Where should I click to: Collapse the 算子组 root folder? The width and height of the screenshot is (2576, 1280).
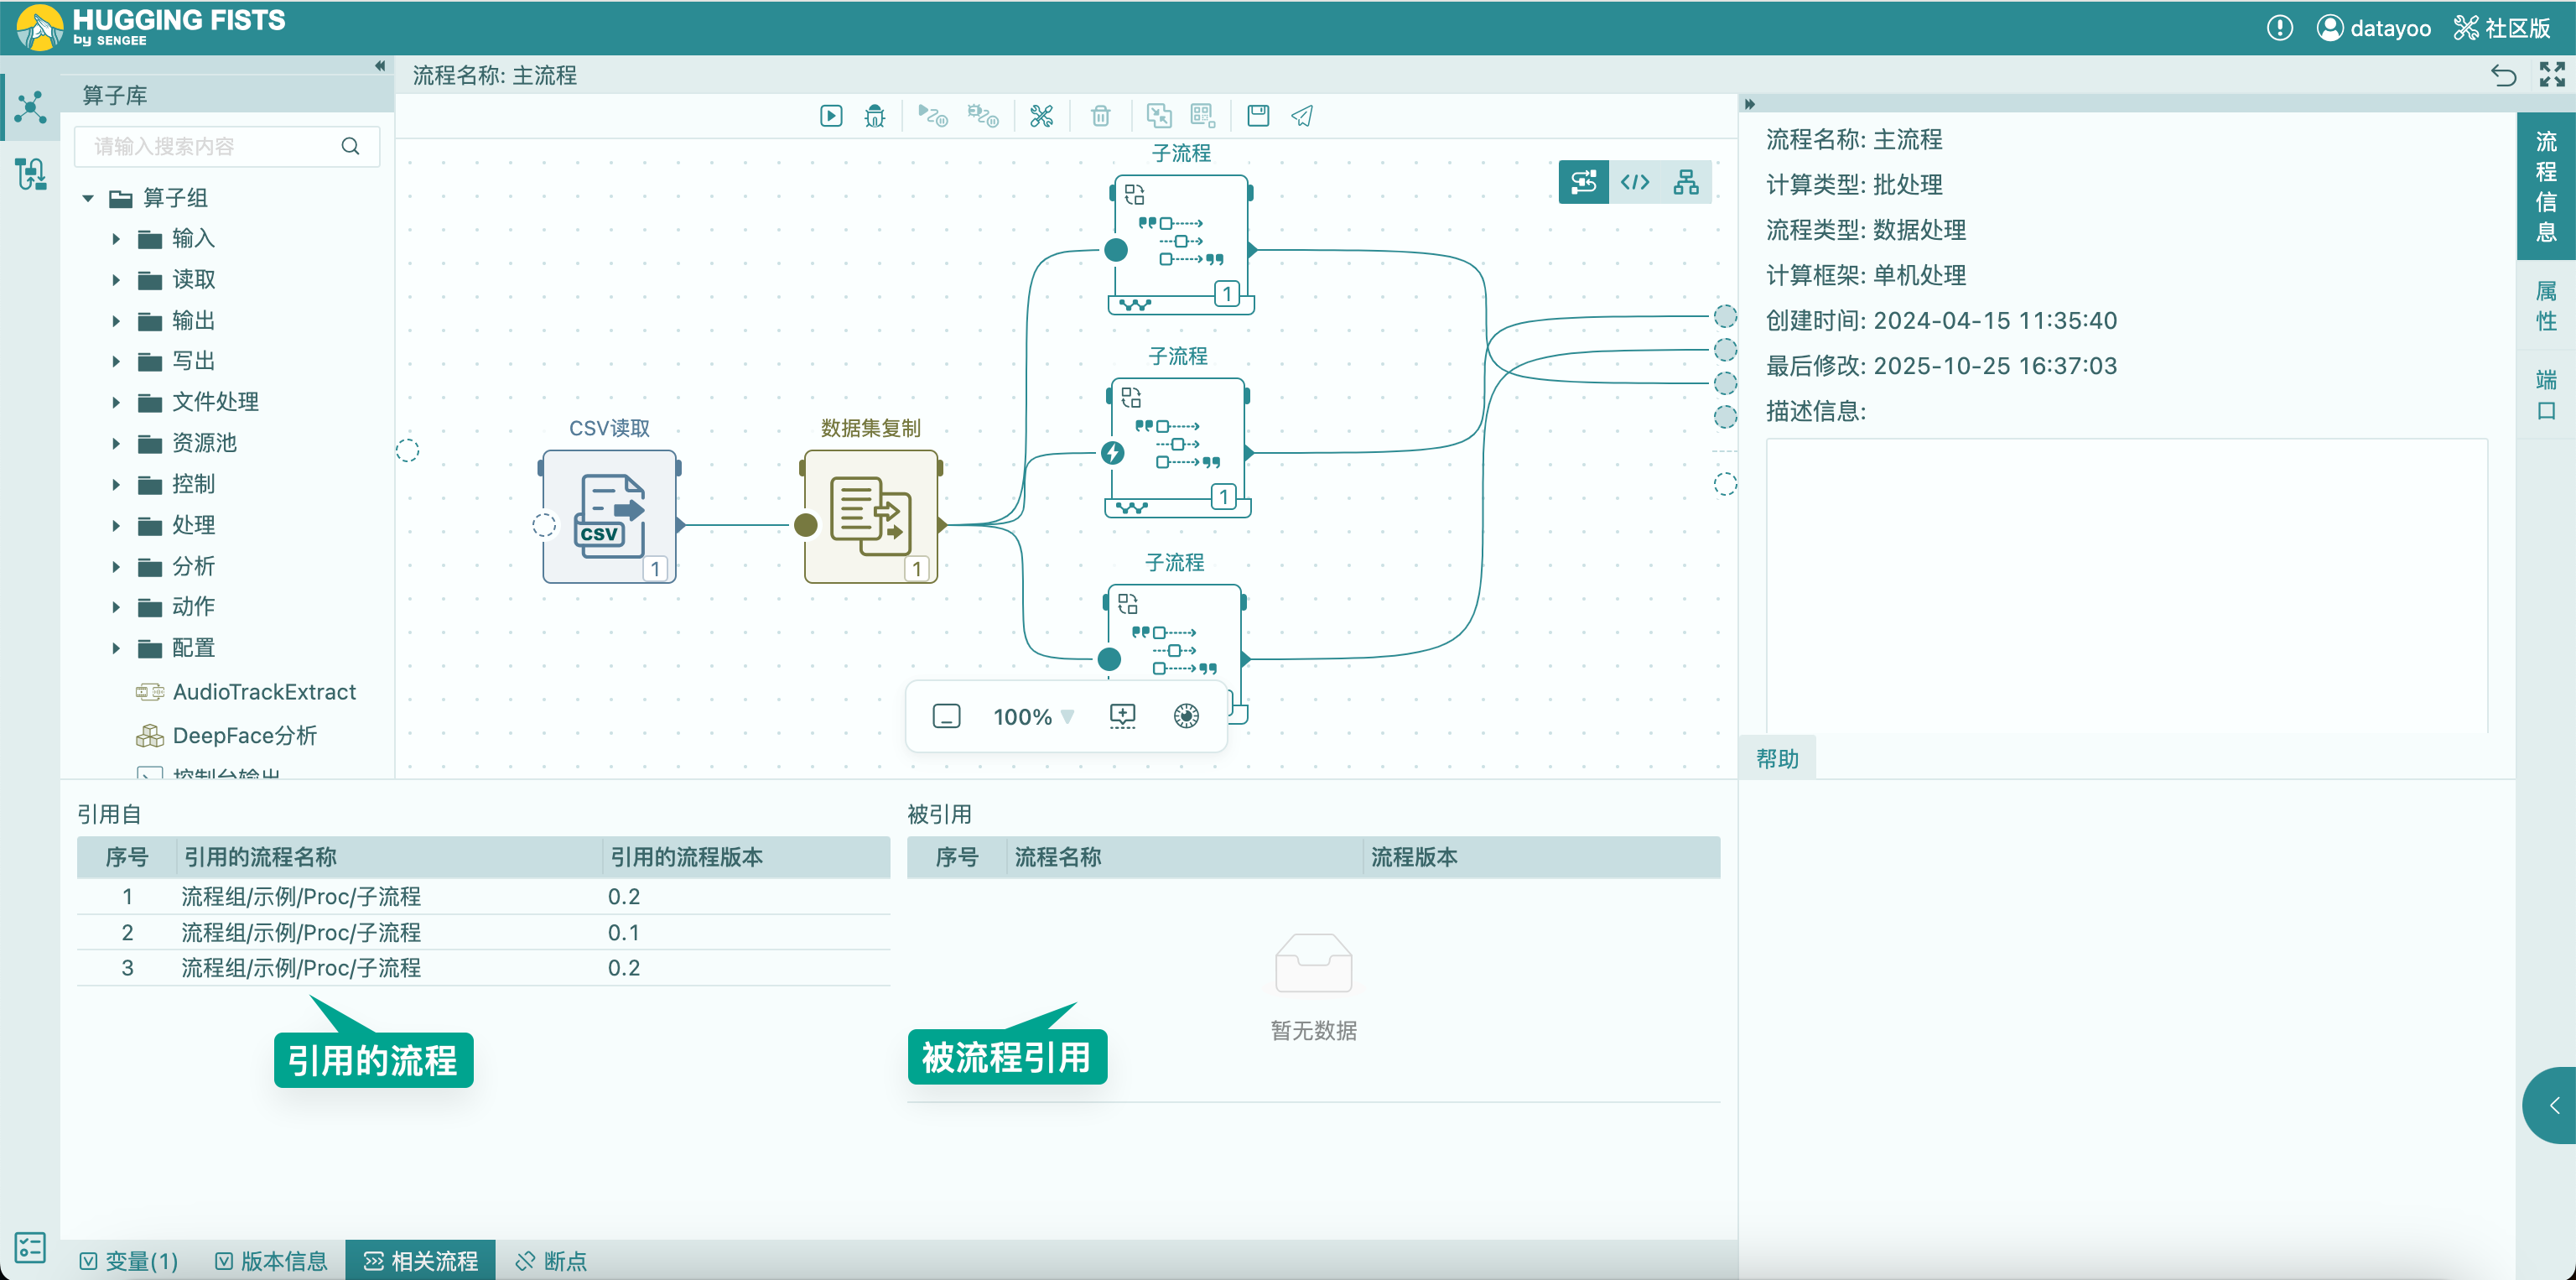pyautogui.click(x=88, y=199)
